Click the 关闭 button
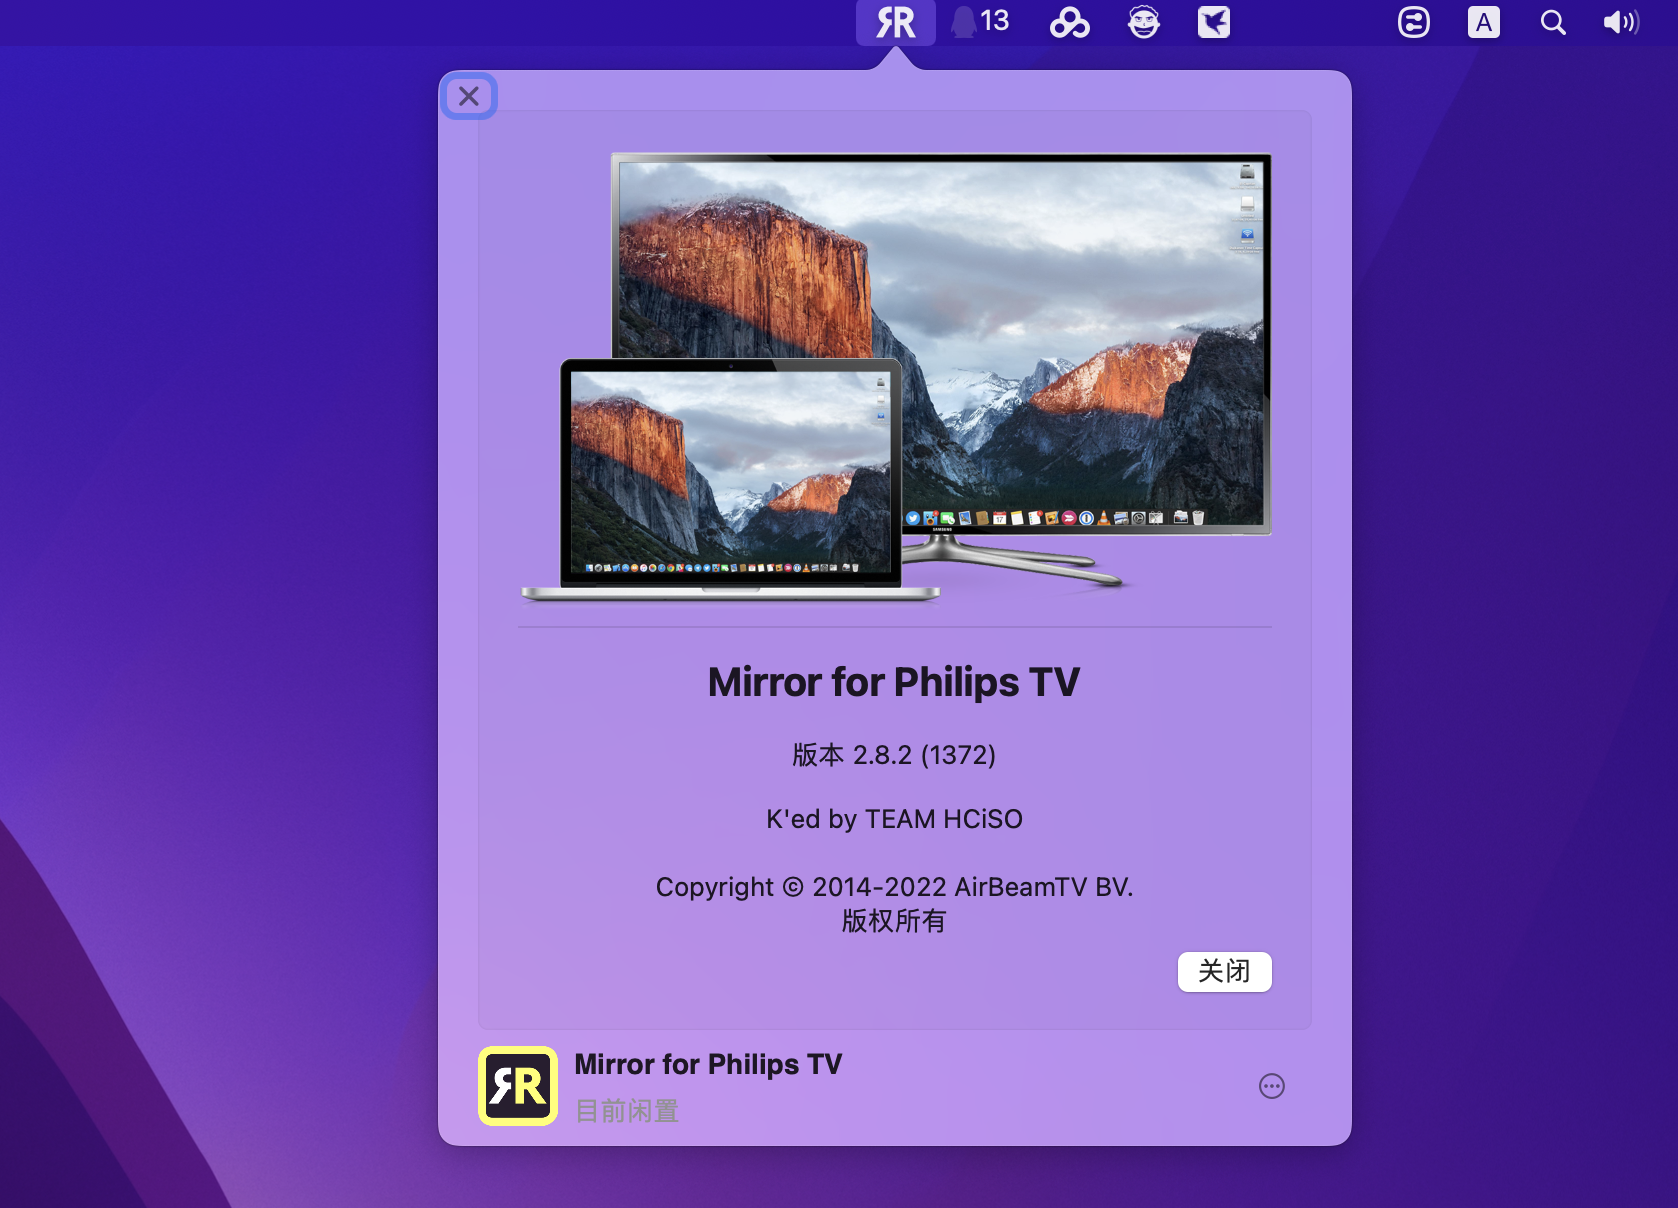Screen dimensions: 1678x1208 (1224, 971)
